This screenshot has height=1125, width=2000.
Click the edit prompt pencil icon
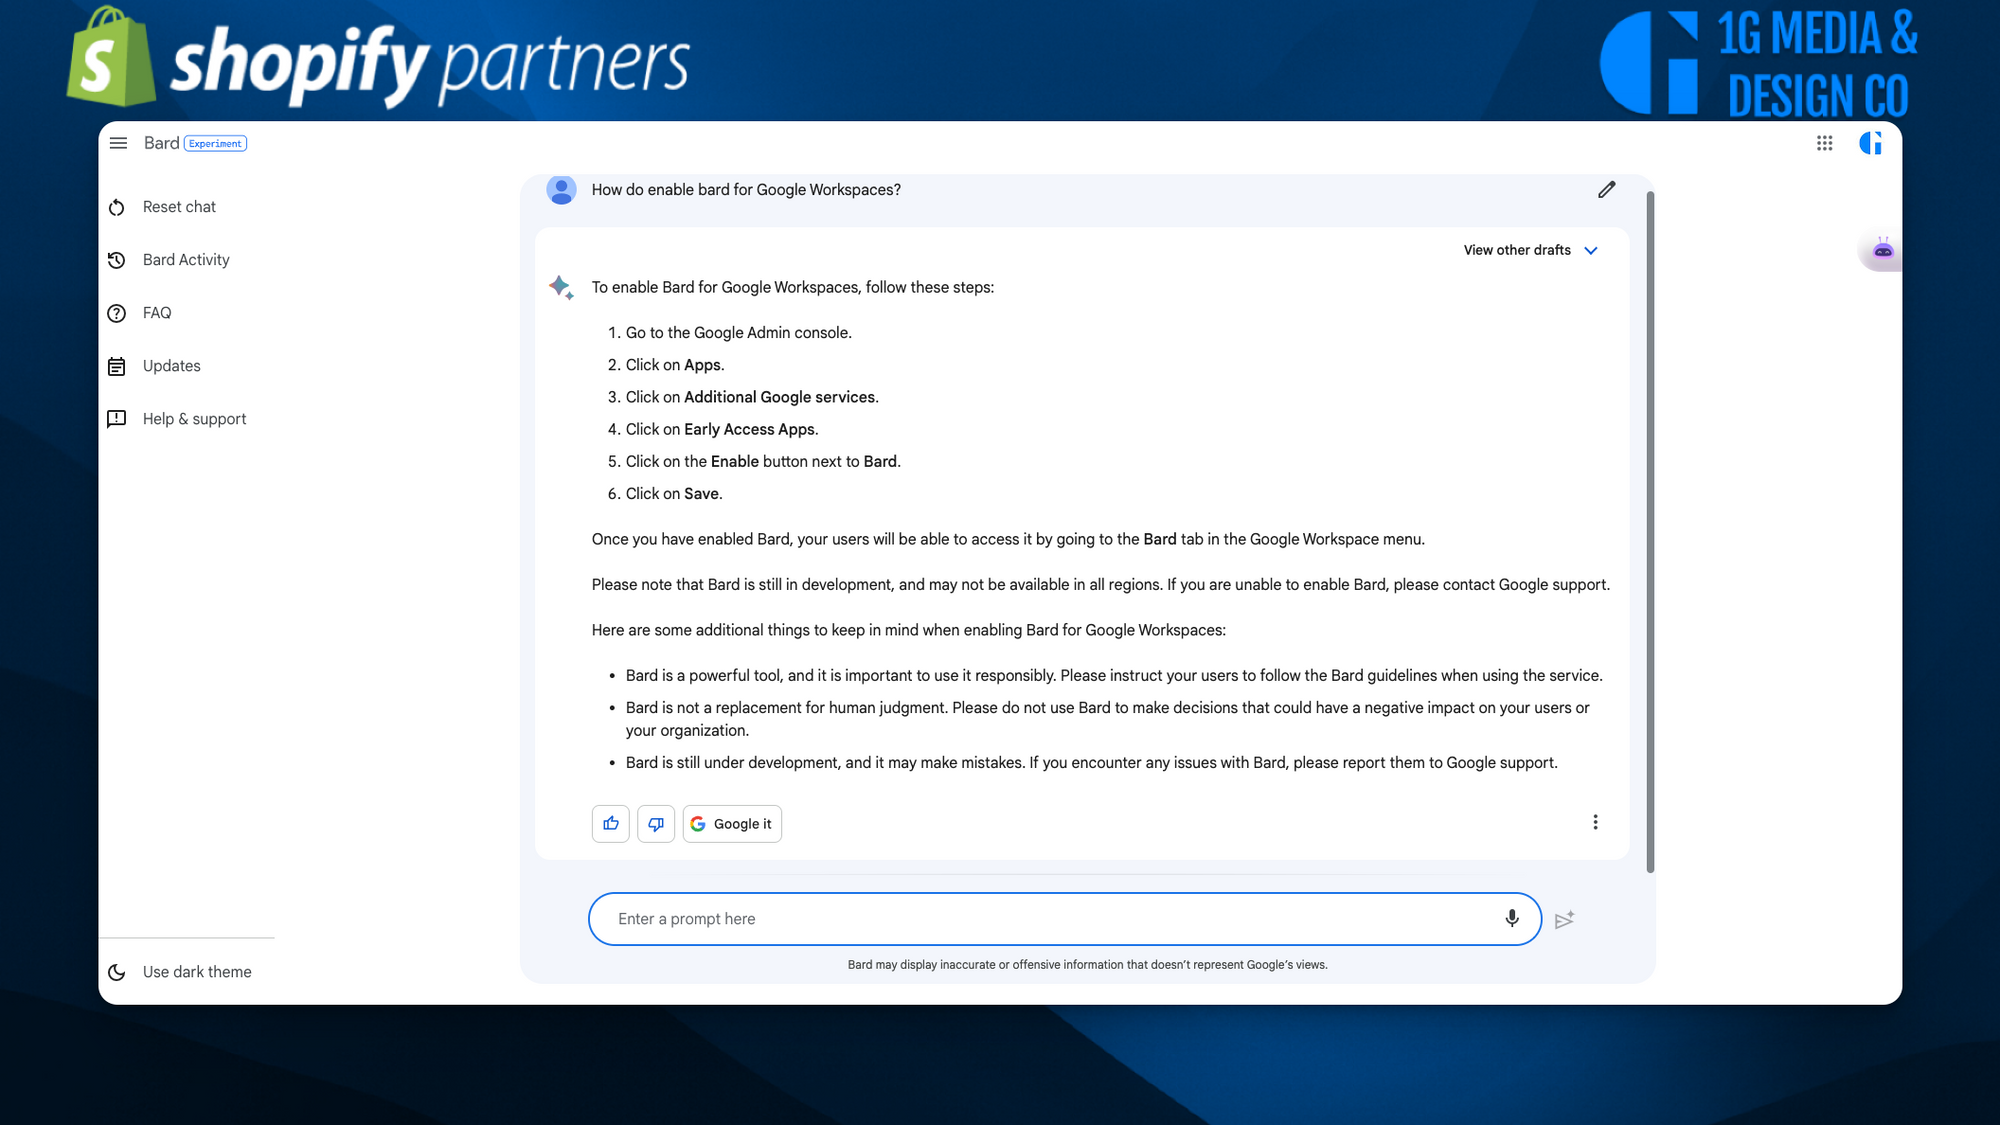pyautogui.click(x=1606, y=190)
